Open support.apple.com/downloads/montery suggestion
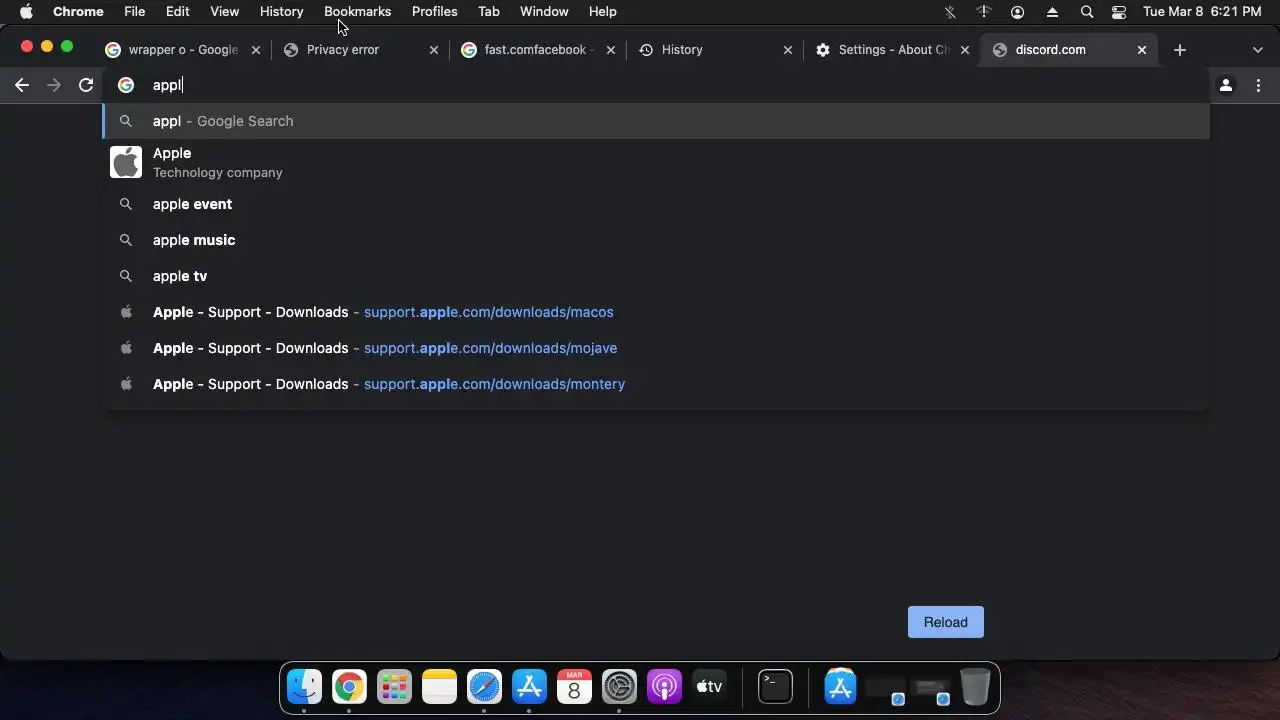 click(x=656, y=384)
